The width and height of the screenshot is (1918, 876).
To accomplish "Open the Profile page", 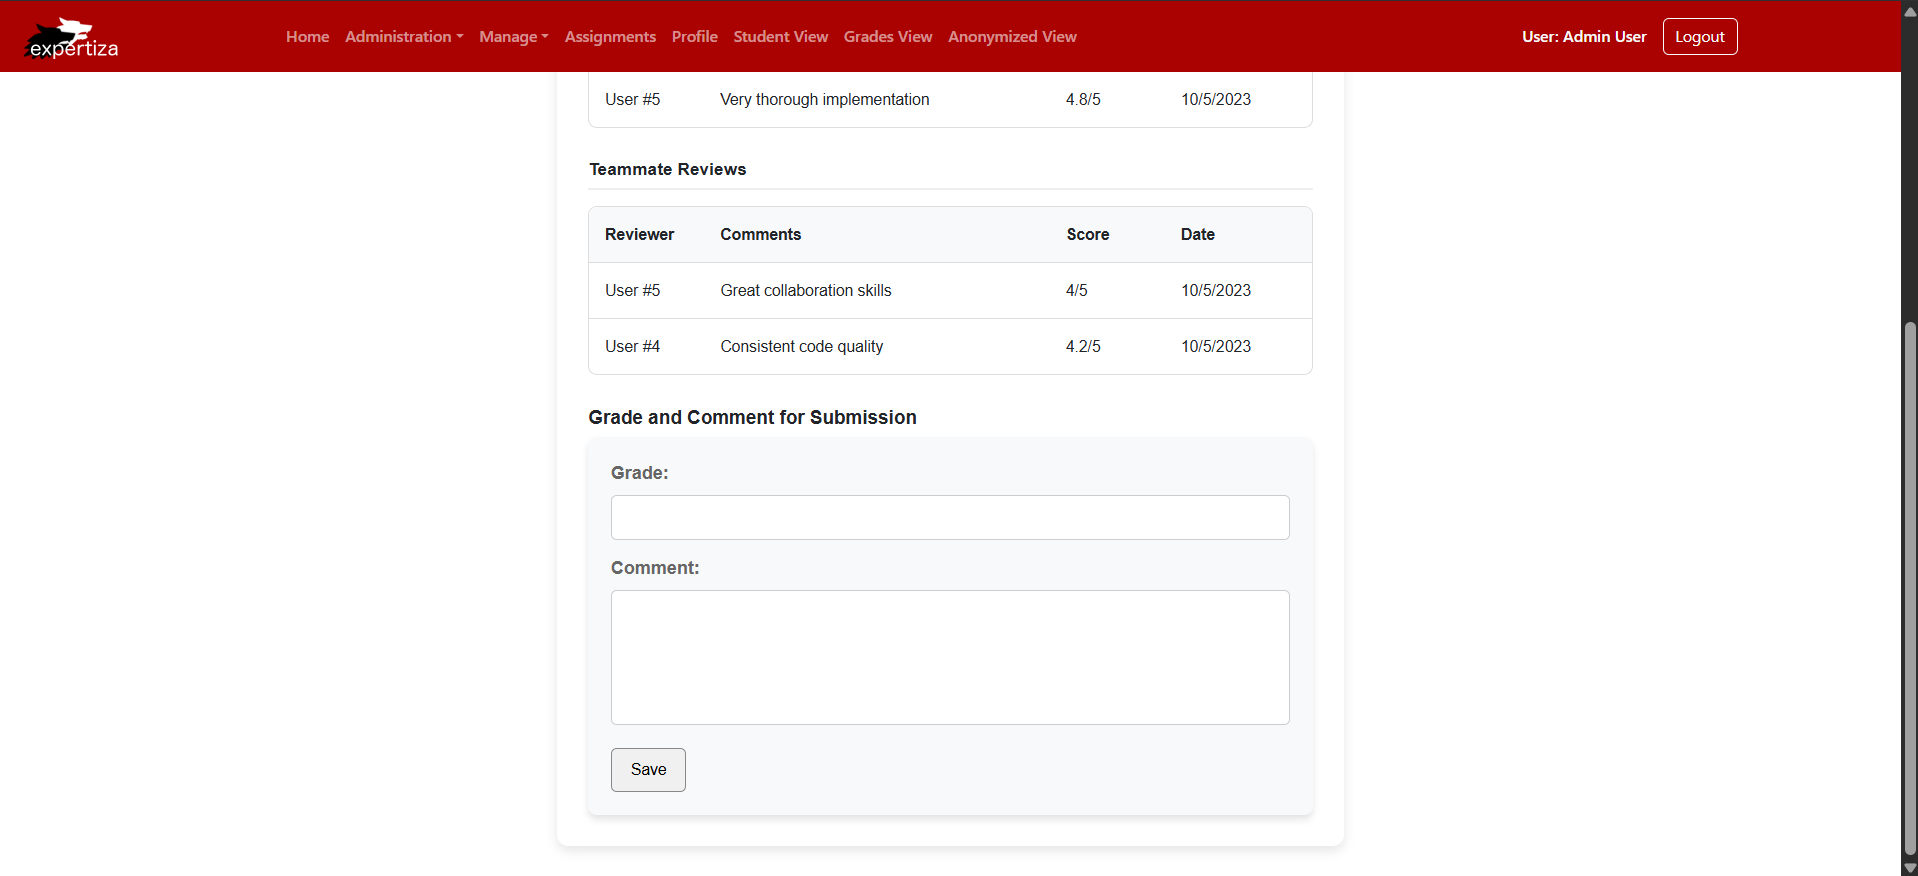I will (x=694, y=37).
